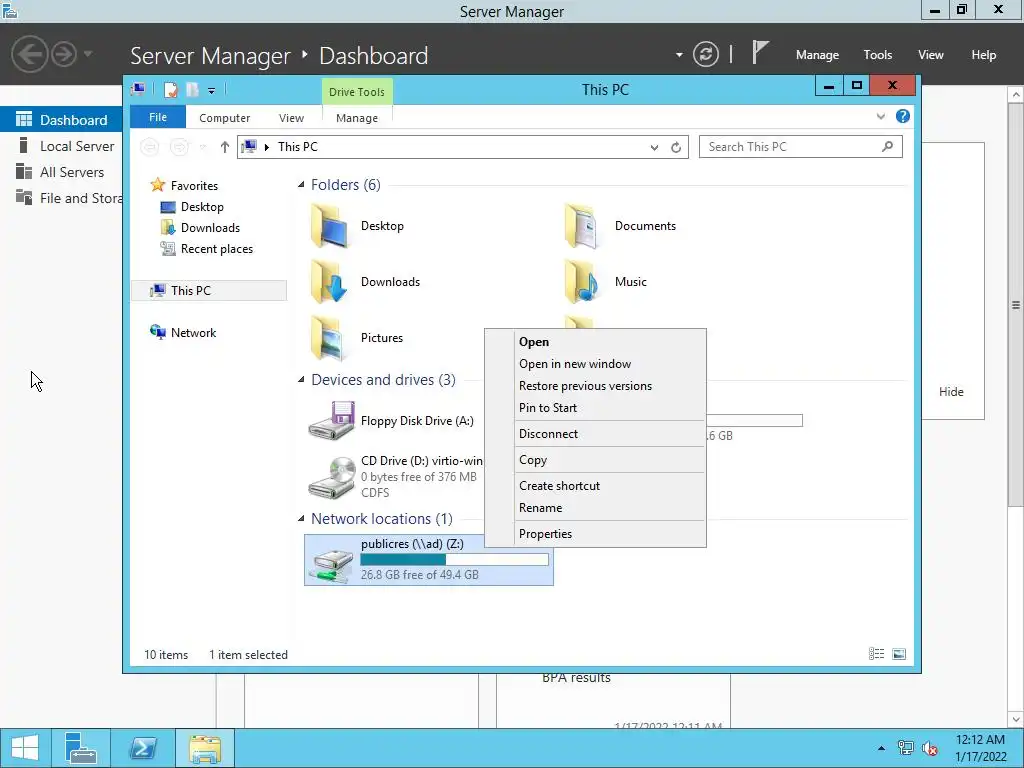This screenshot has width=1024, height=768.
Task: Click network icon in system tray
Action: [905, 748]
